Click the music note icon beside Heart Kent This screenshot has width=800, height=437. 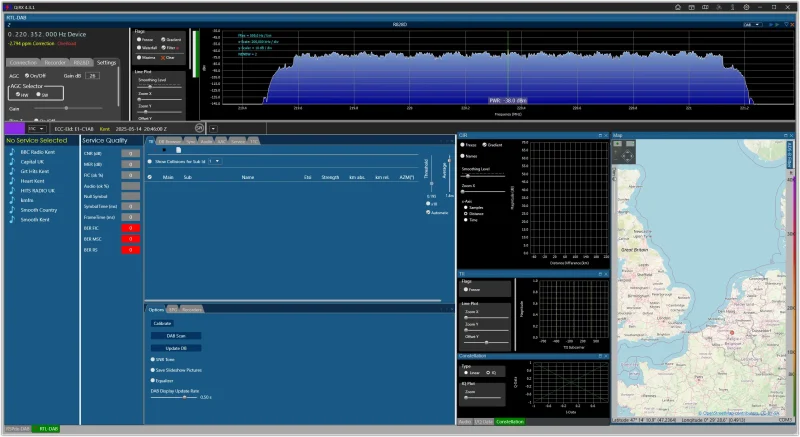(10, 180)
